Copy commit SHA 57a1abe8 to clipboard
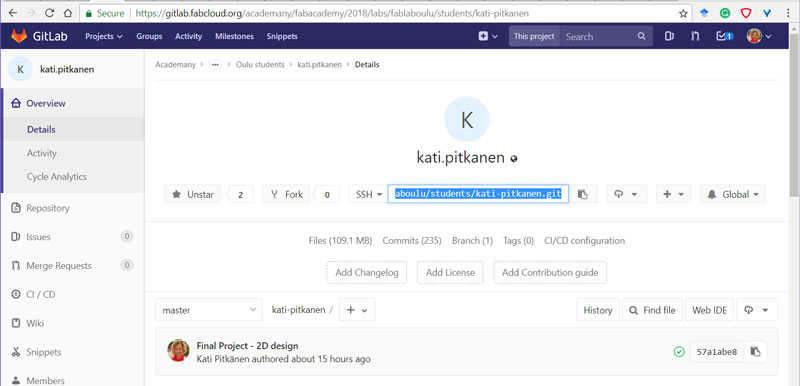This screenshot has width=800, height=386. coord(755,351)
